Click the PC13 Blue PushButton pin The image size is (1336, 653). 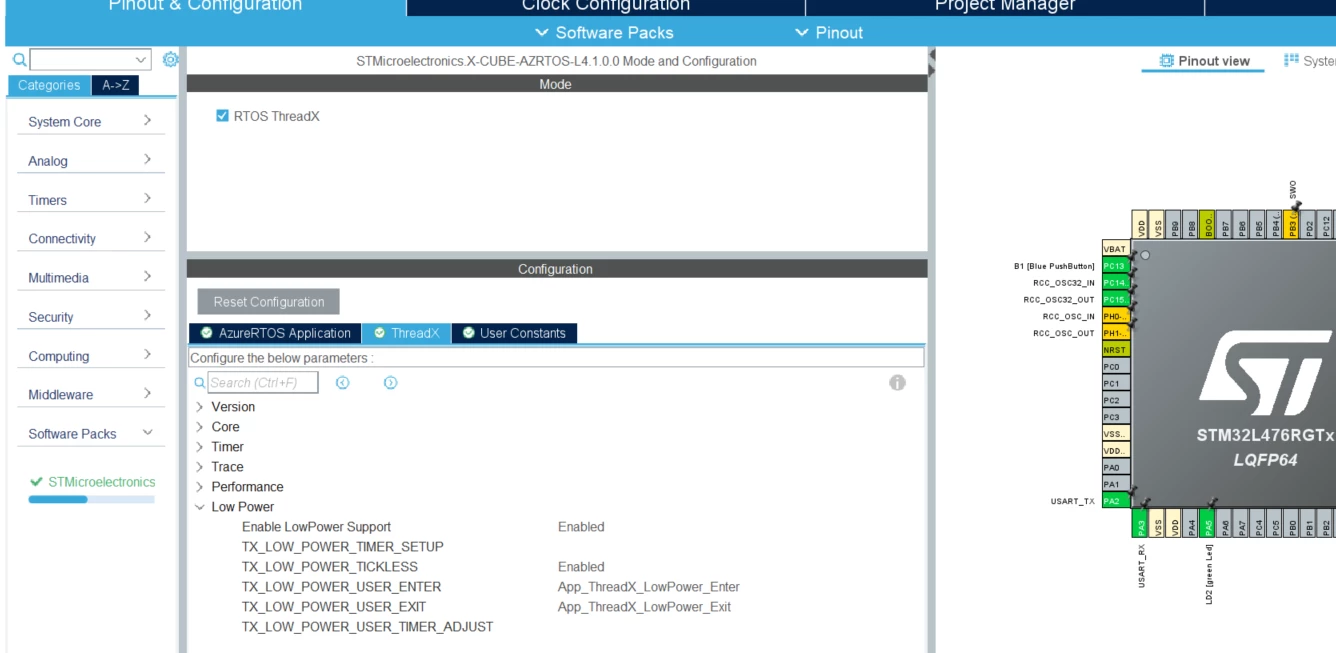[1113, 265]
